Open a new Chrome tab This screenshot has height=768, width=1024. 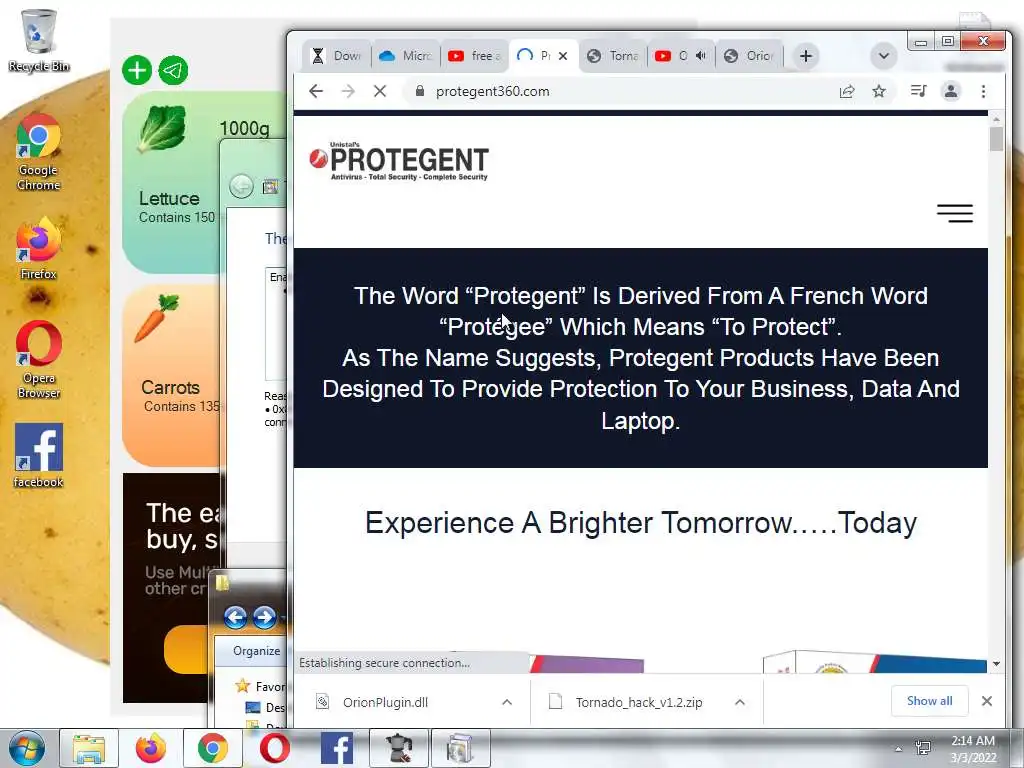[806, 56]
